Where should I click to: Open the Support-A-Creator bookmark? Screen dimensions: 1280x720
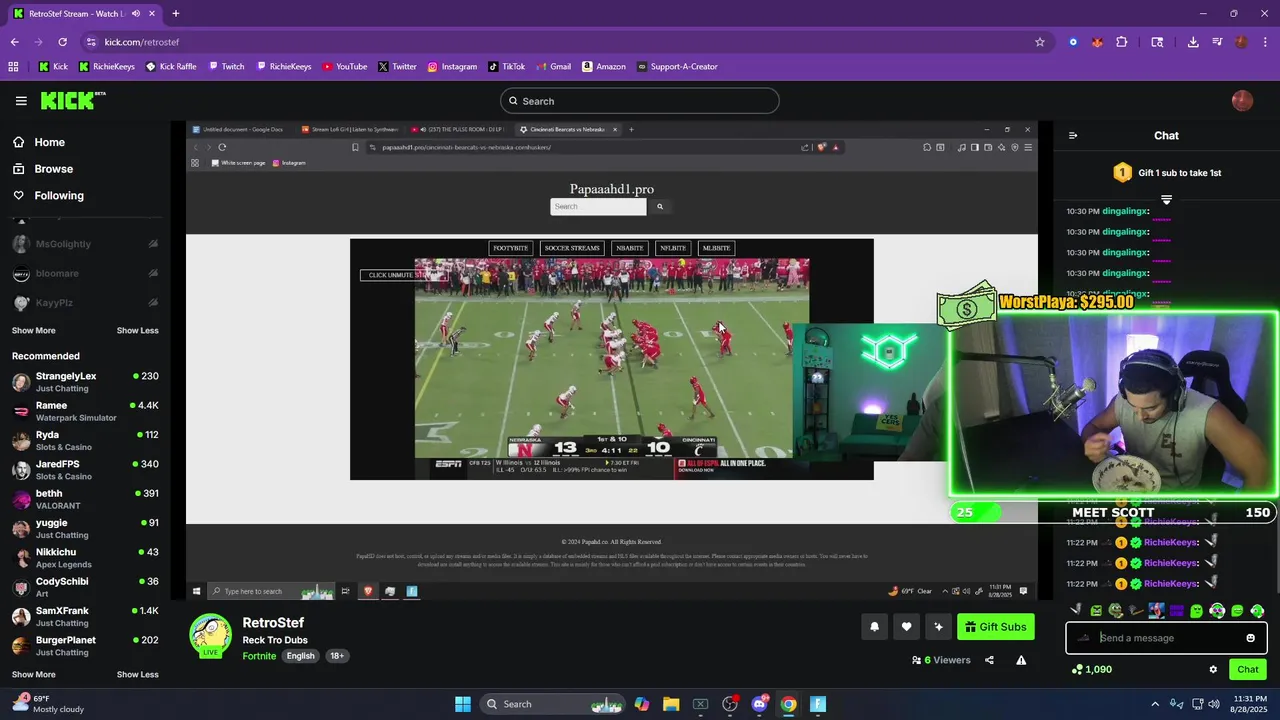(x=677, y=67)
